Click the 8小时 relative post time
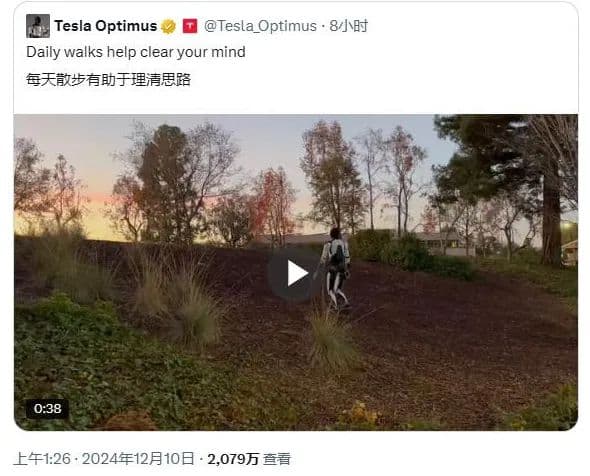The width and height of the screenshot is (590, 476). (348, 26)
